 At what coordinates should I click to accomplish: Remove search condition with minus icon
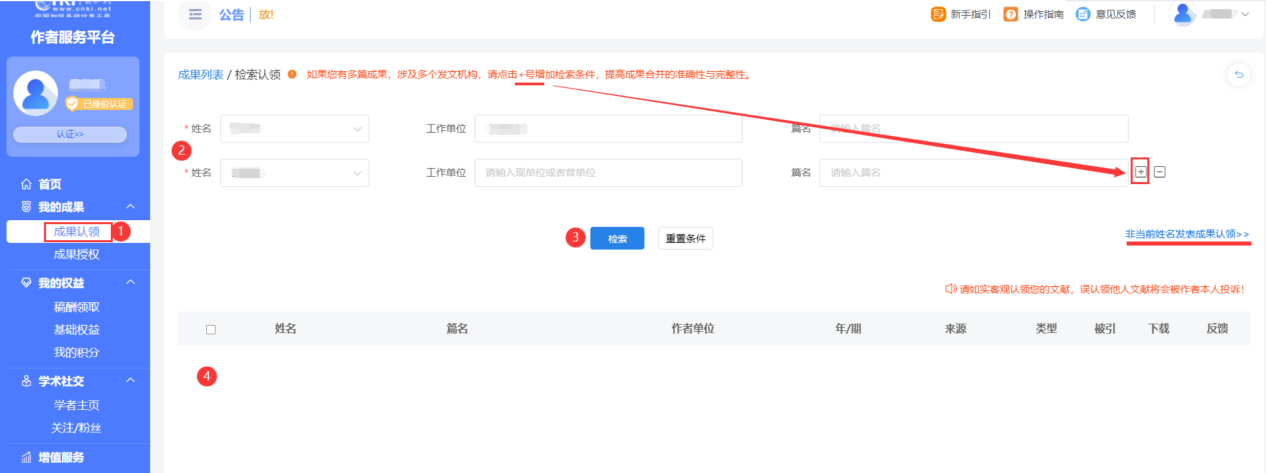pyautogui.click(x=1160, y=172)
